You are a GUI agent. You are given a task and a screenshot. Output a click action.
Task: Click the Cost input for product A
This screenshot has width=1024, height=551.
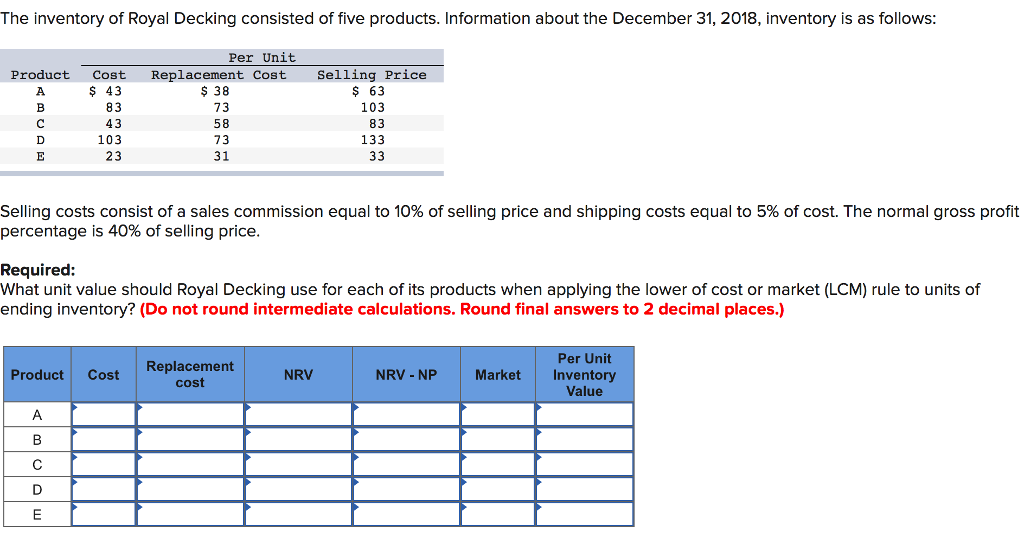point(104,415)
